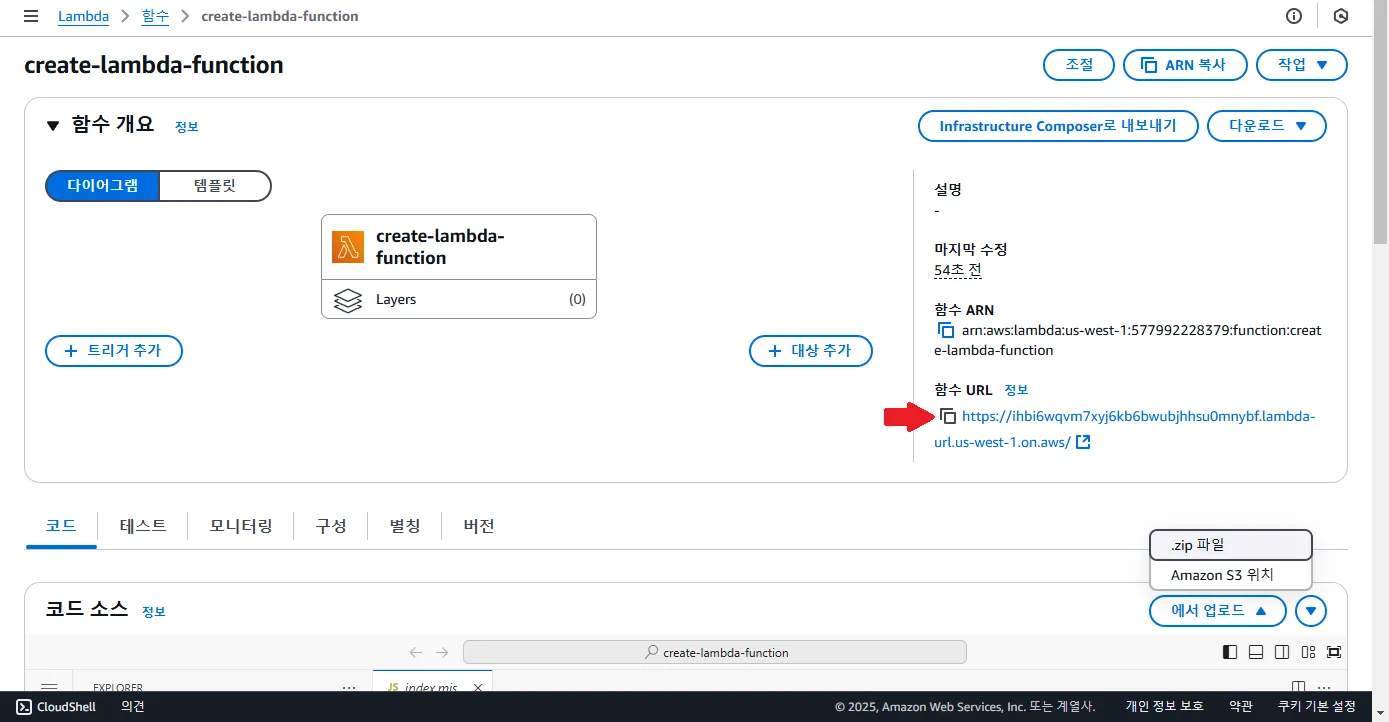Viewport: 1389px width, 722px height.
Task: Click the 트리거 추가 button
Action: 114,351
